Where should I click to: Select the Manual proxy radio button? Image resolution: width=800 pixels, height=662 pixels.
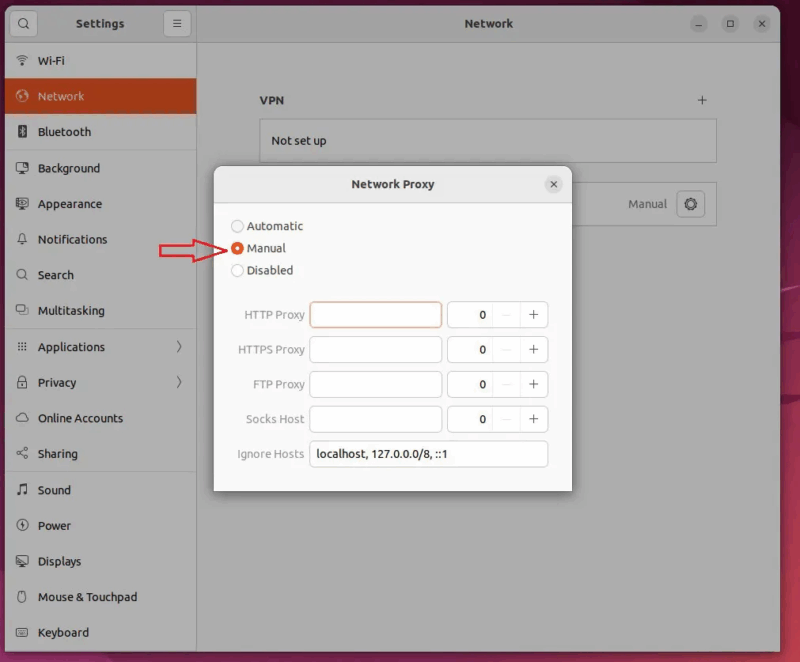[x=237, y=248]
